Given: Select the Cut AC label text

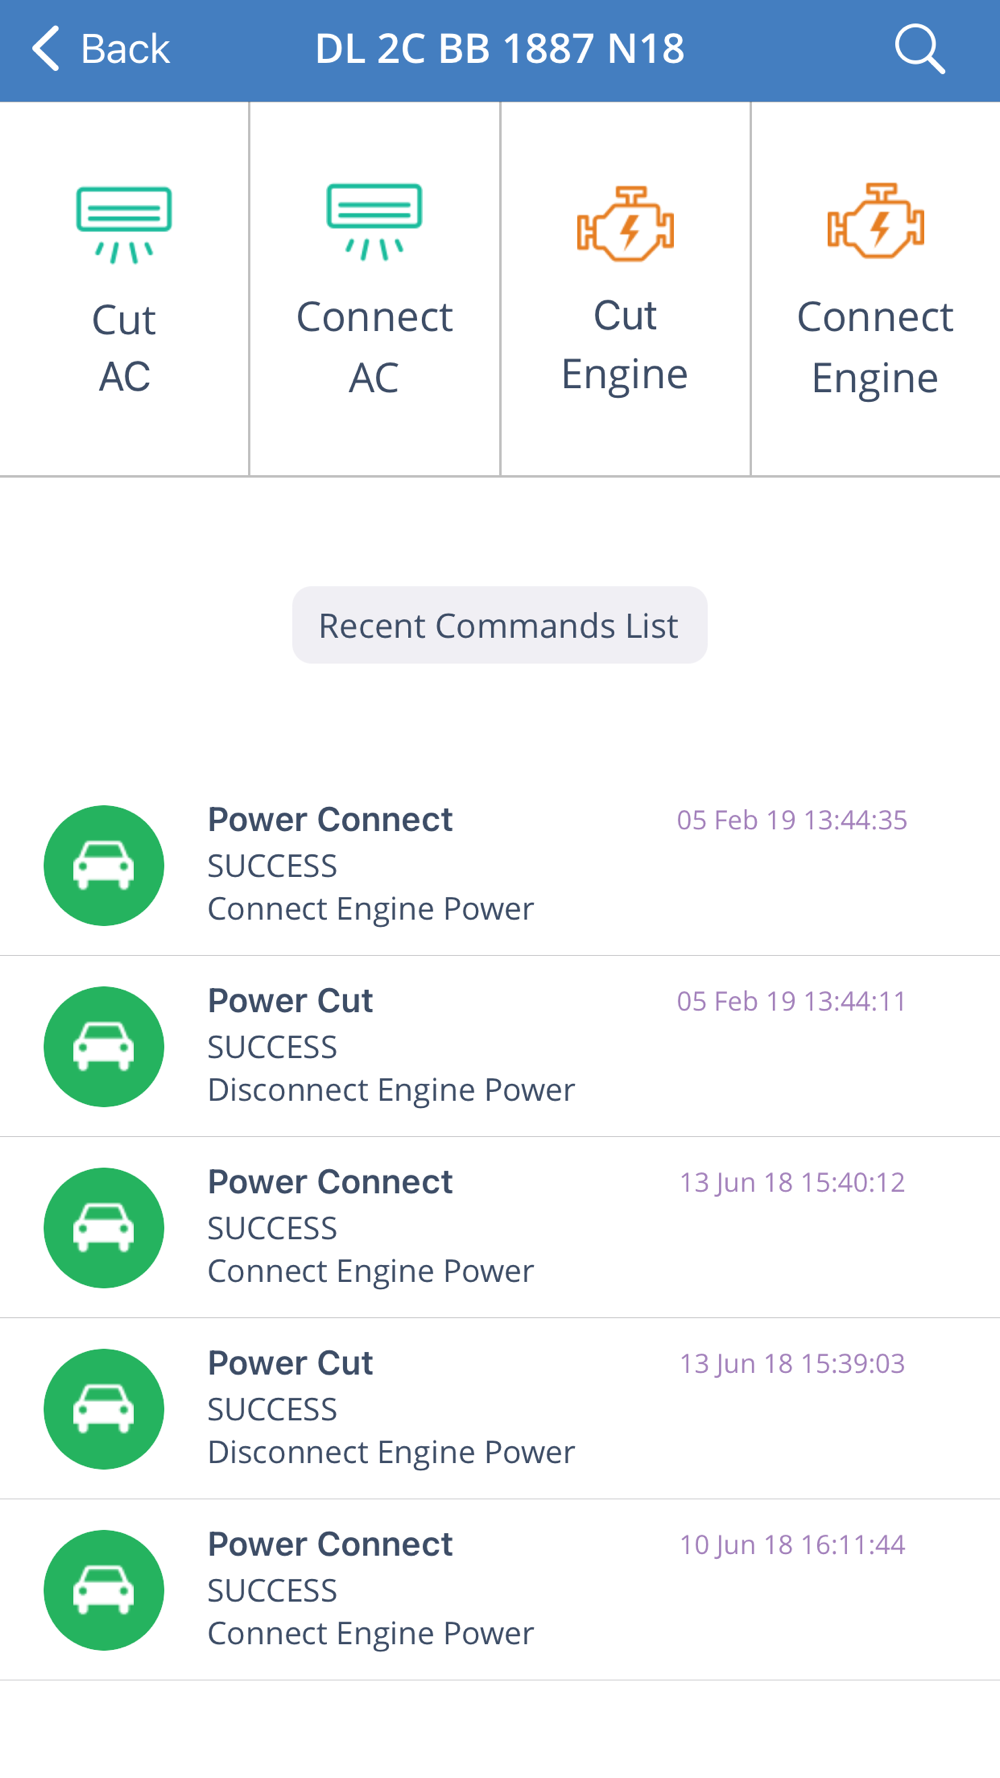Looking at the screenshot, I should point(124,348).
